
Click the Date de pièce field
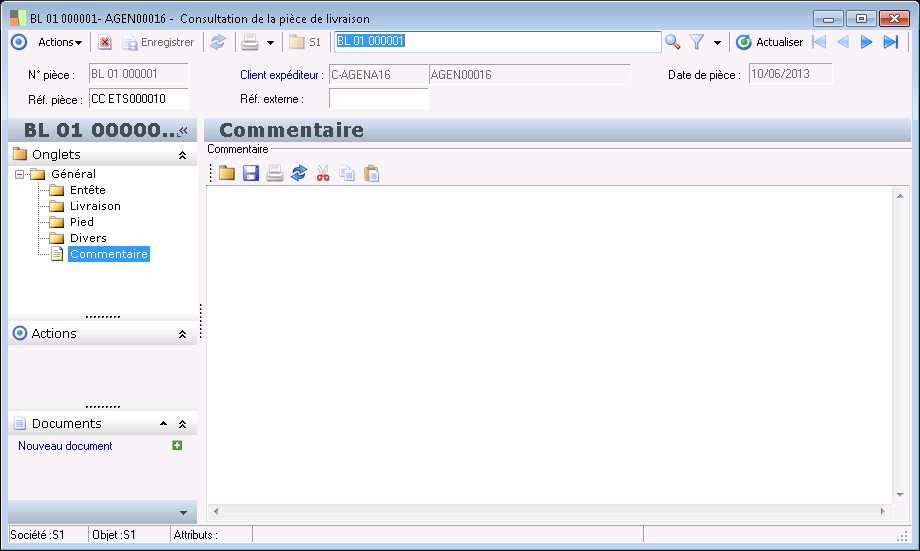coord(790,74)
